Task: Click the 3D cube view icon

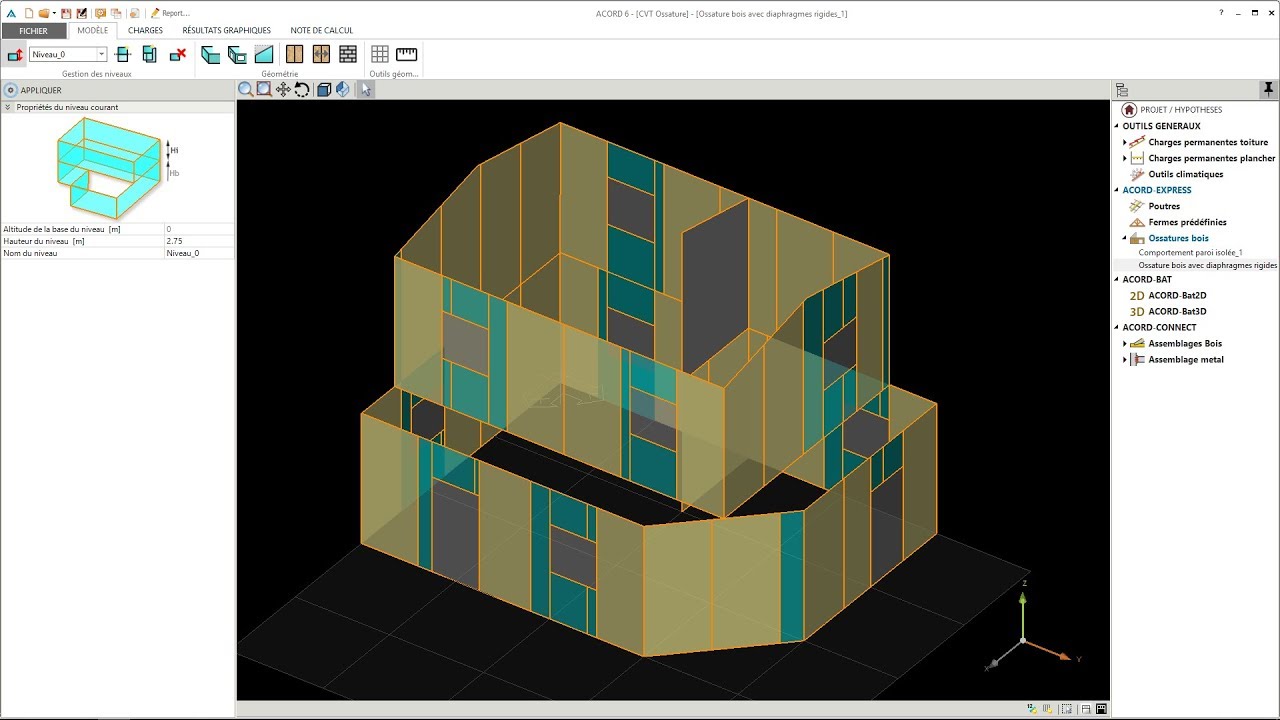Action: coord(324,90)
